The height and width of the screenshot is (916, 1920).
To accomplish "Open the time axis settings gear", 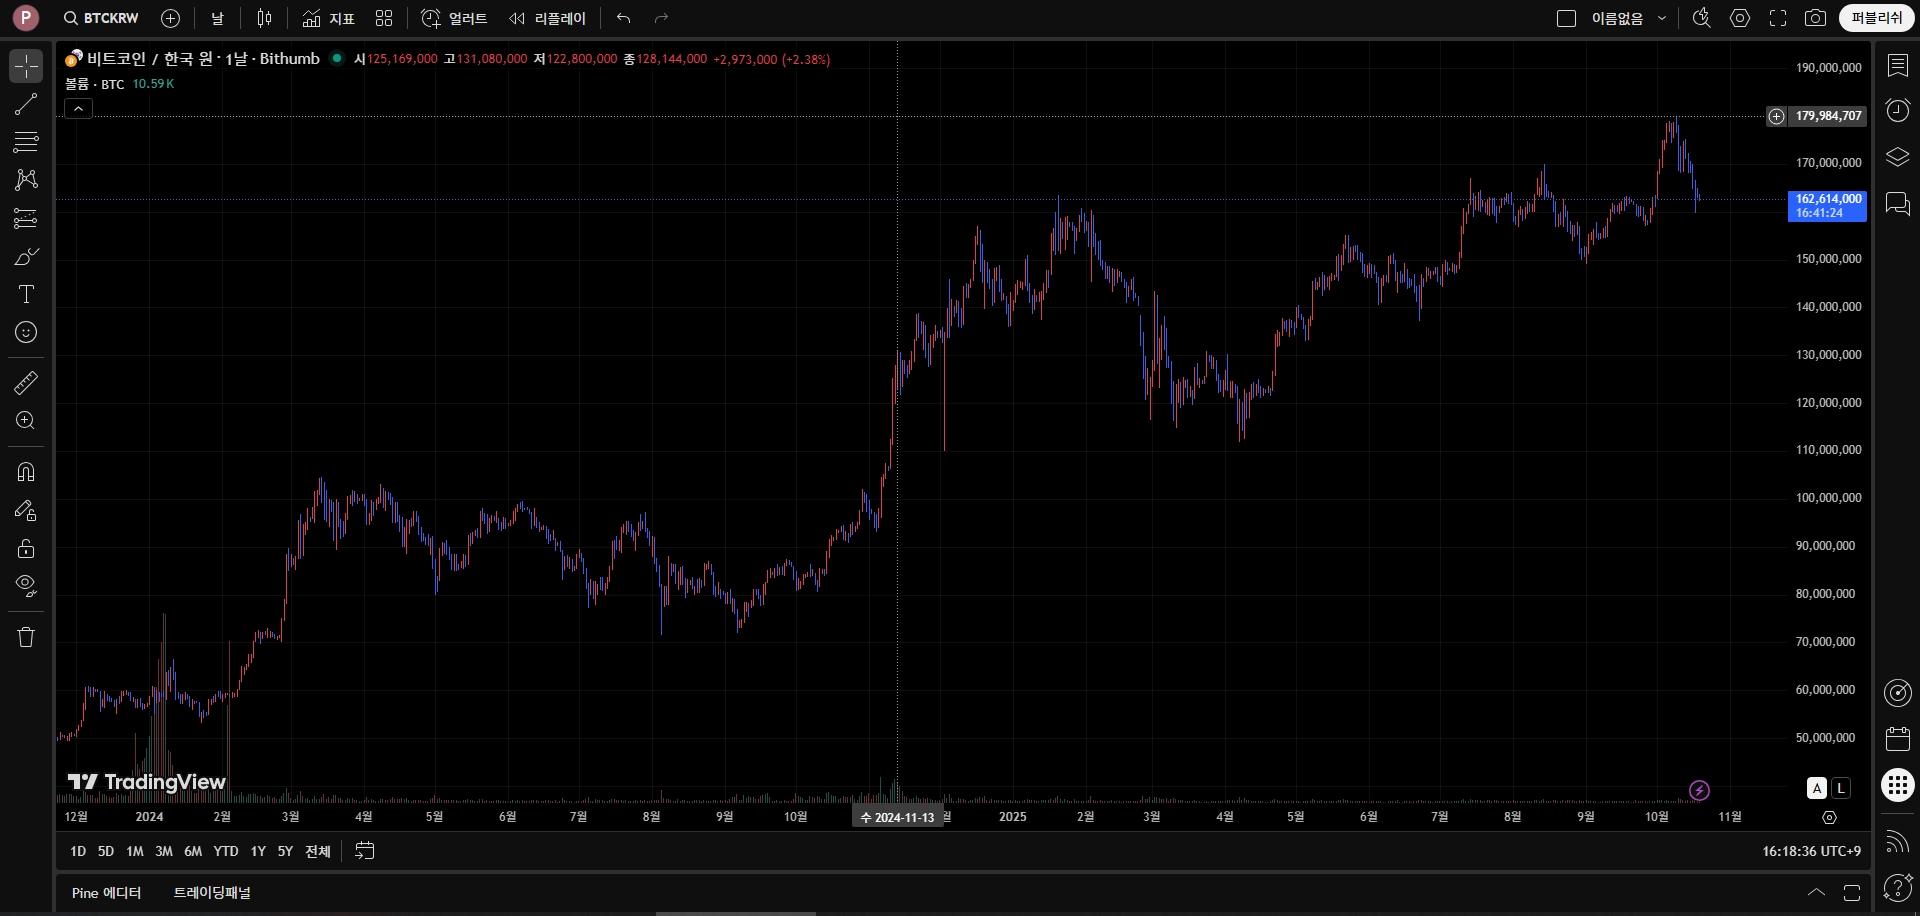I will (x=1829, y=817).
